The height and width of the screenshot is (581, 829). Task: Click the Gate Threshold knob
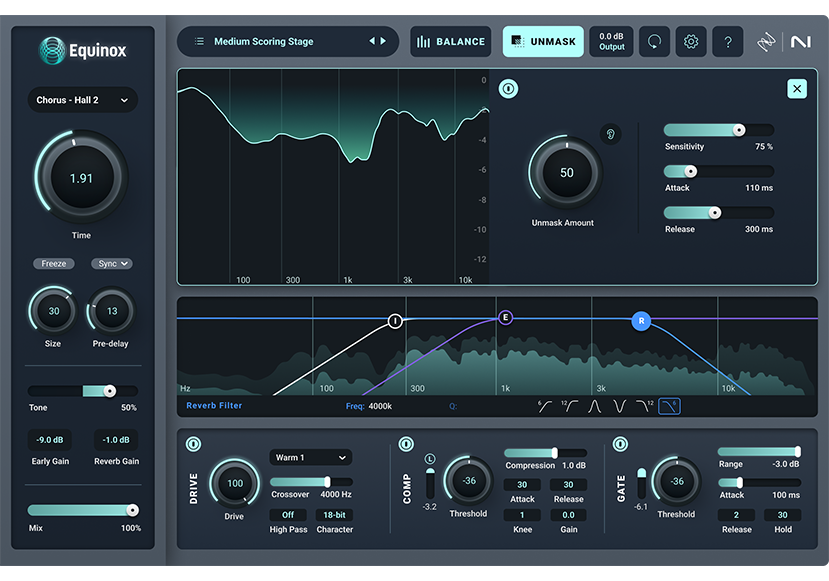pyautogui.click(x=677, y=481)
